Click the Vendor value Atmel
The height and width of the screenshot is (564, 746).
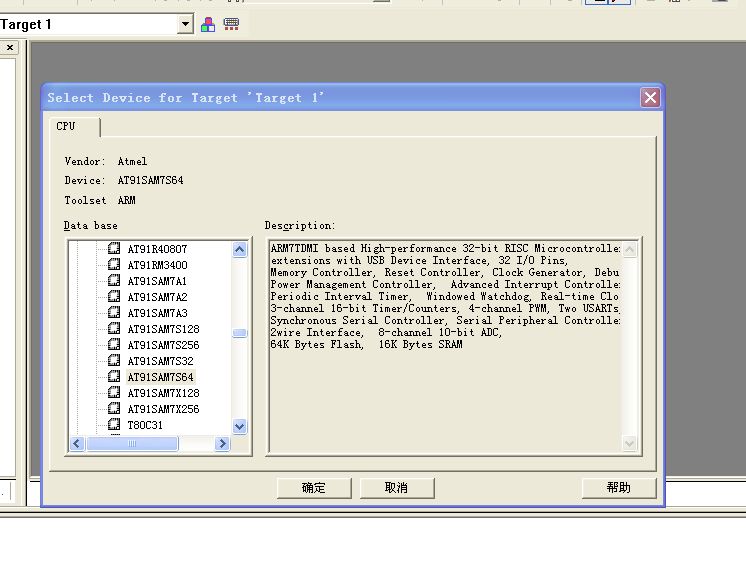pyautogui.click(x=132, y=161)
